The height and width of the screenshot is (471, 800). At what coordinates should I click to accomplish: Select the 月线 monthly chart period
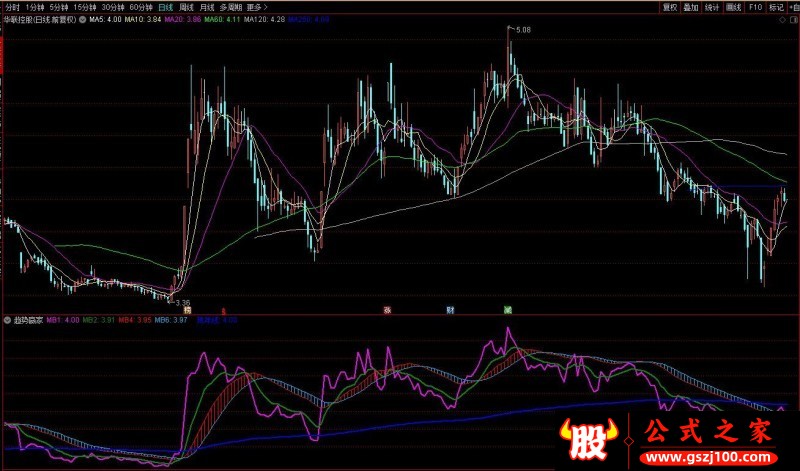[208, 6]
